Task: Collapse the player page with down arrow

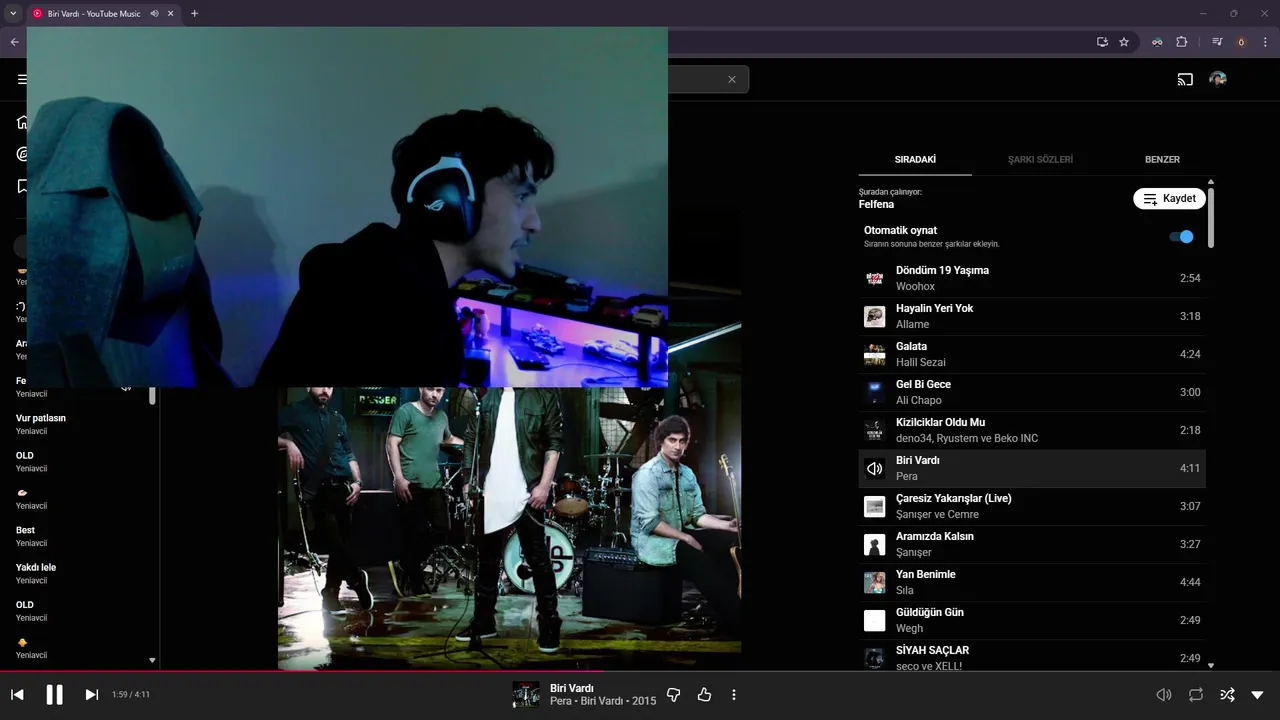Action: coord(1257,694)
